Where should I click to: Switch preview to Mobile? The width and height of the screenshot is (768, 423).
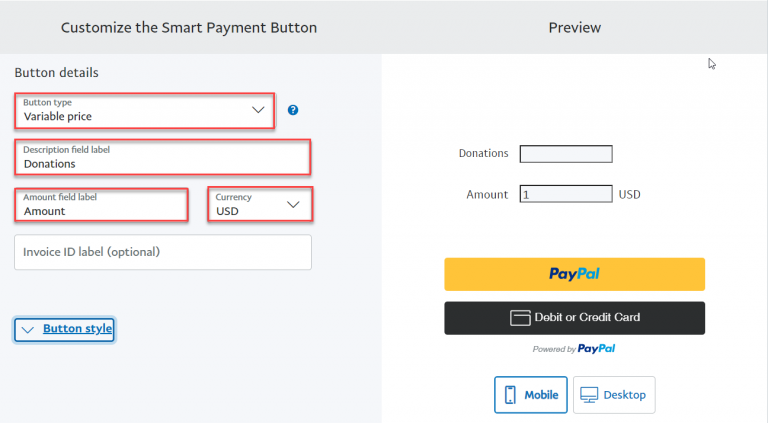click(530, 395)
